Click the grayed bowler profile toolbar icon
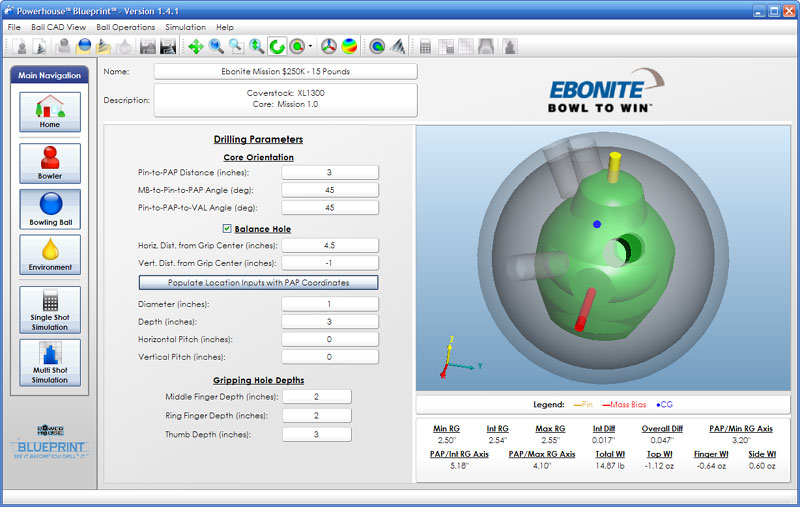This screenshot has width=800, height=507. coord(63,46)
